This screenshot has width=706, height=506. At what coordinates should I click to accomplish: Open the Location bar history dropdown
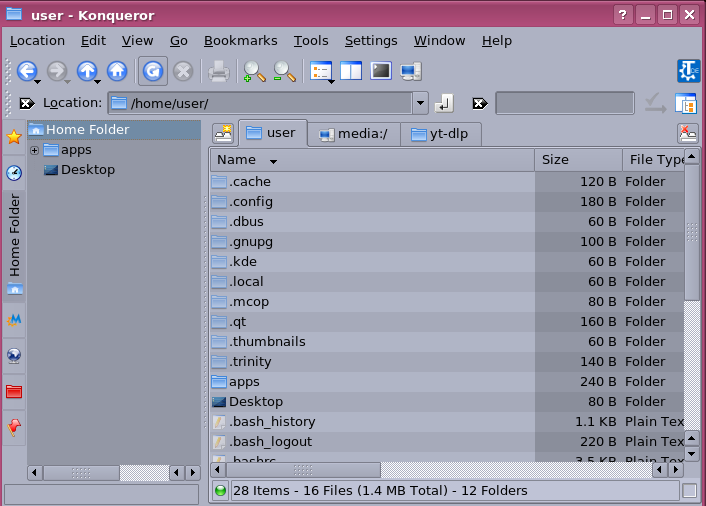420,103
